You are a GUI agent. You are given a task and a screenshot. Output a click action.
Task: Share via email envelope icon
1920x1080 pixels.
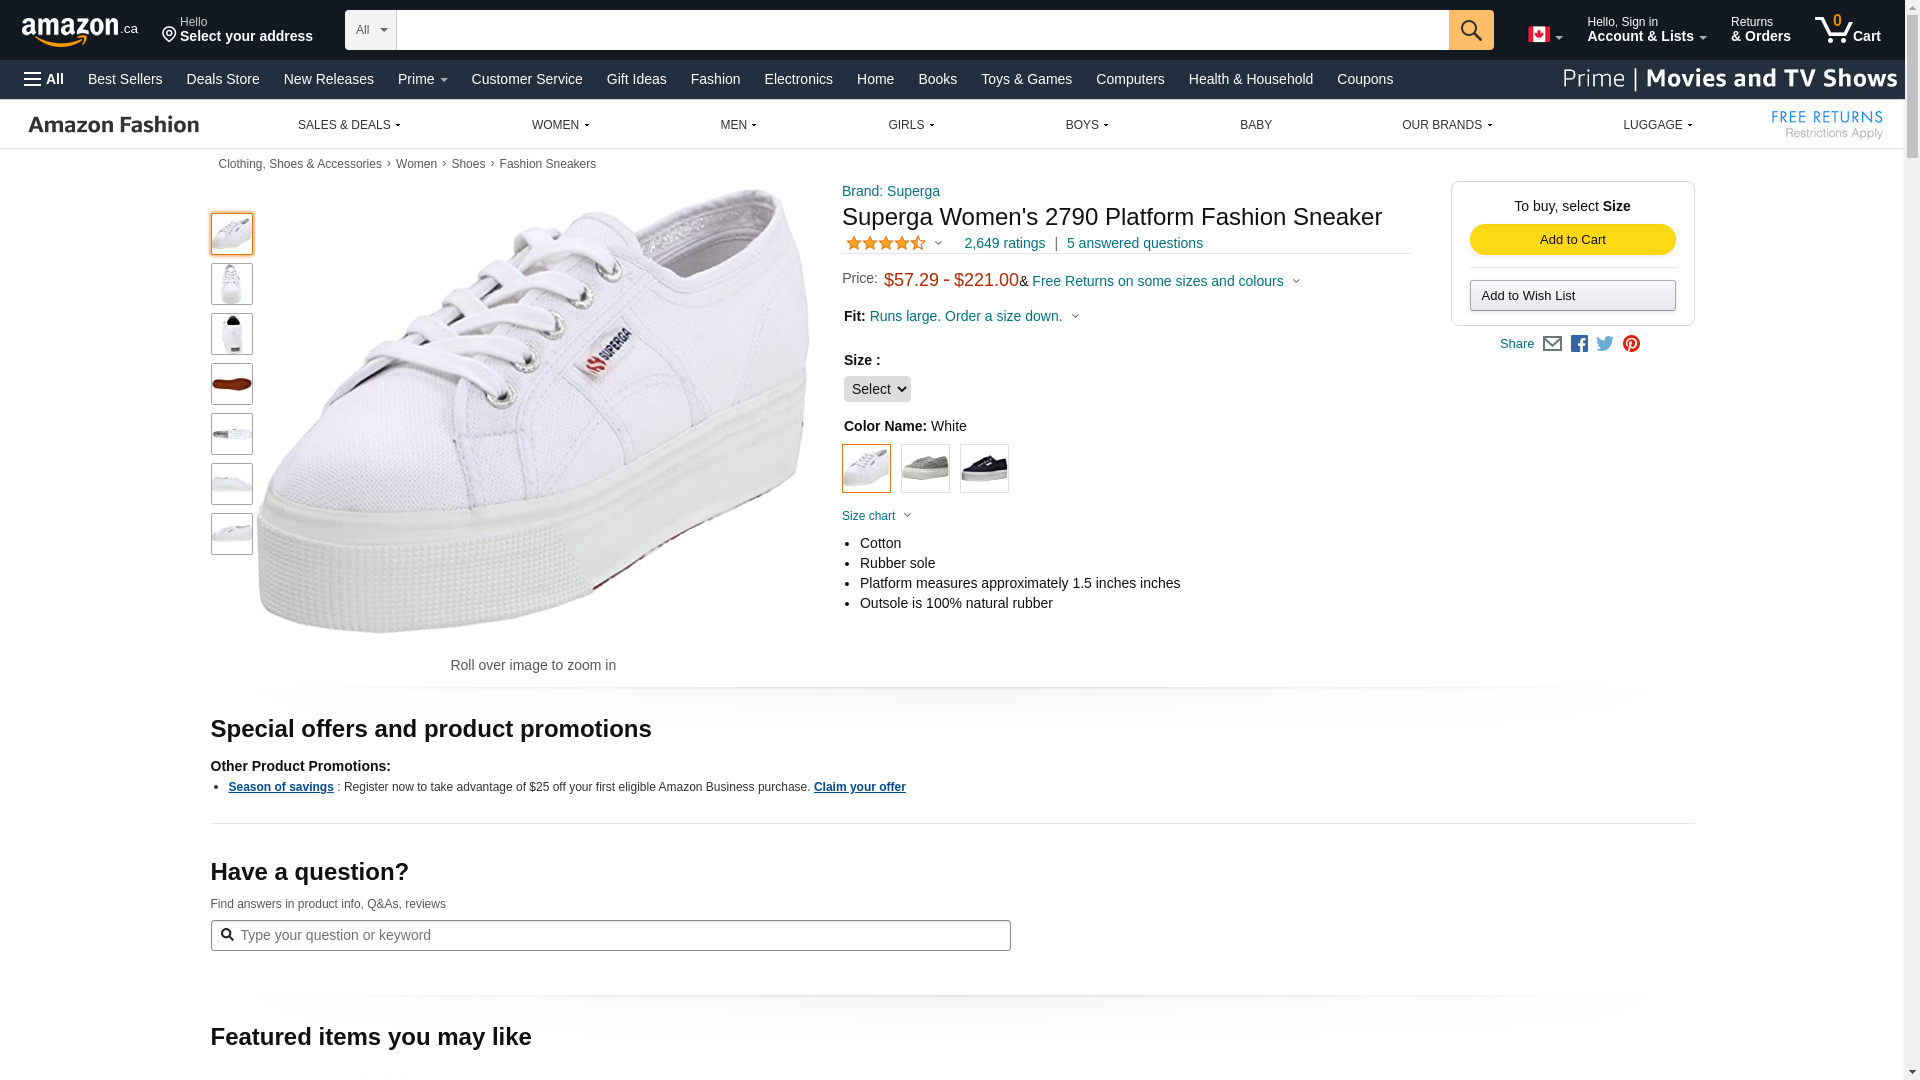pos(1552,344)
